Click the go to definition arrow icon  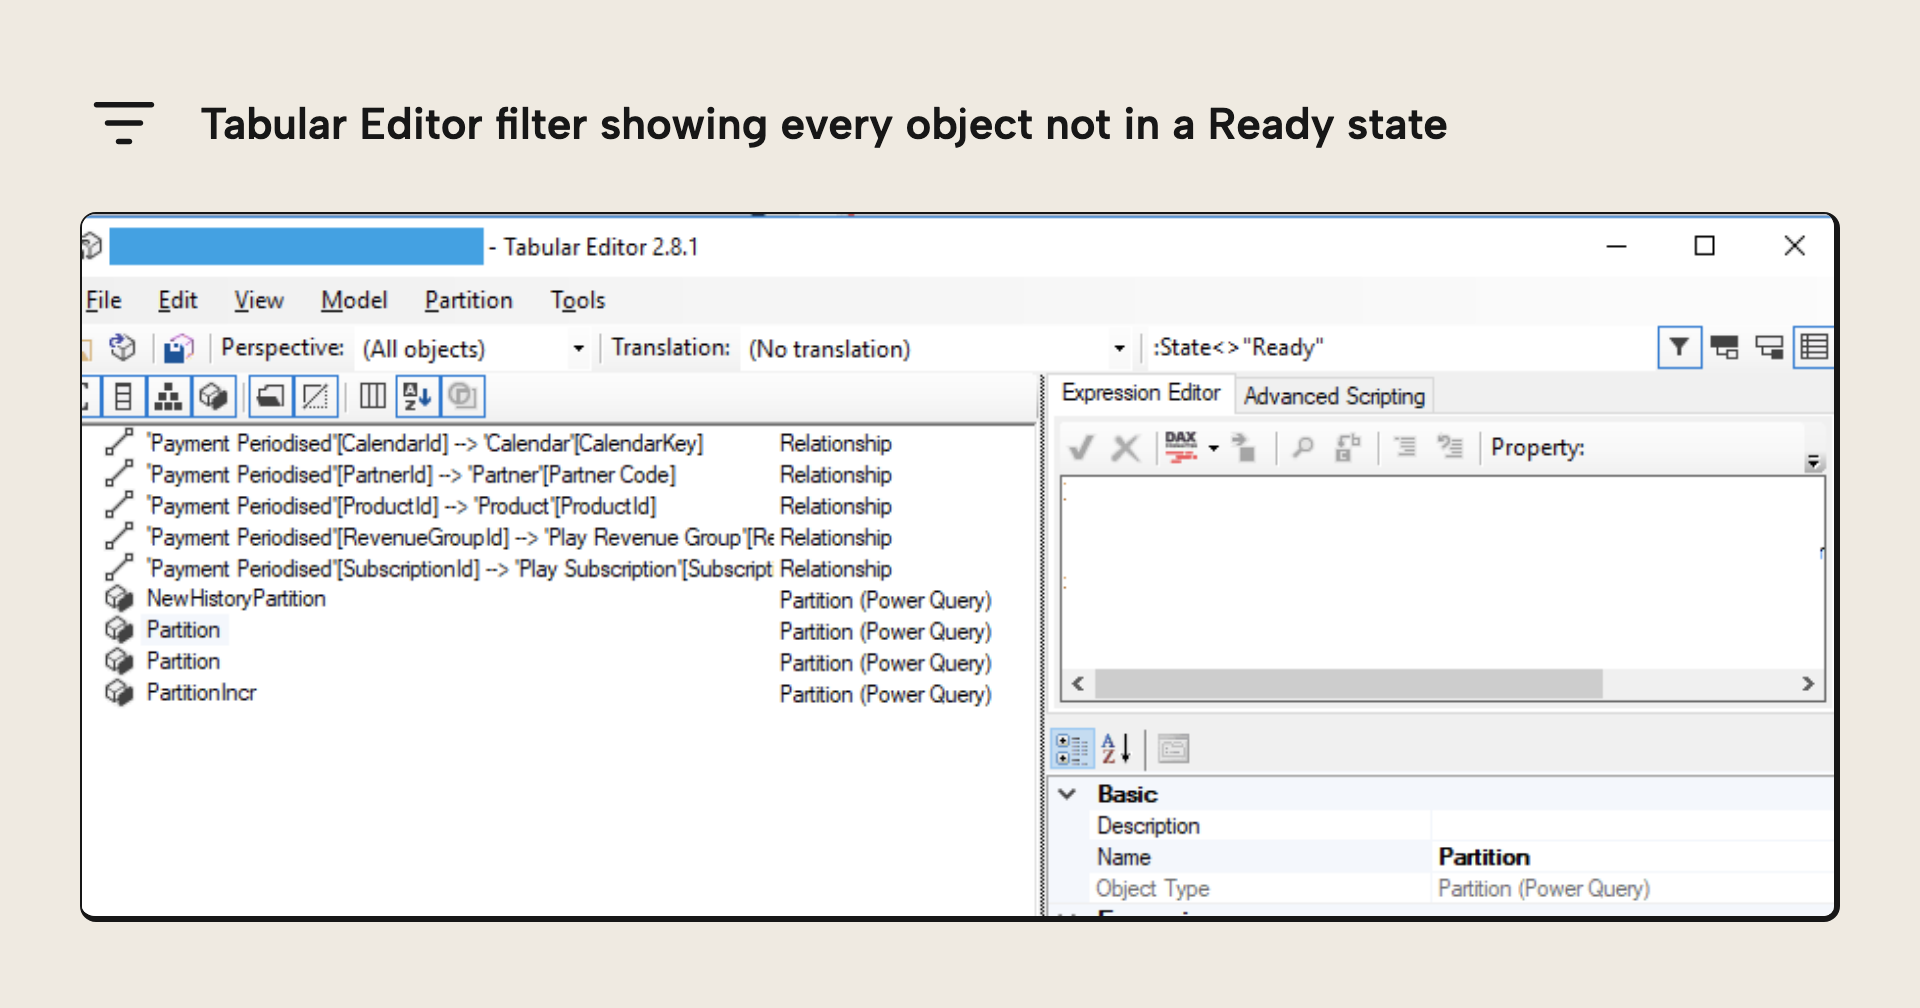tap(1243, 447)
